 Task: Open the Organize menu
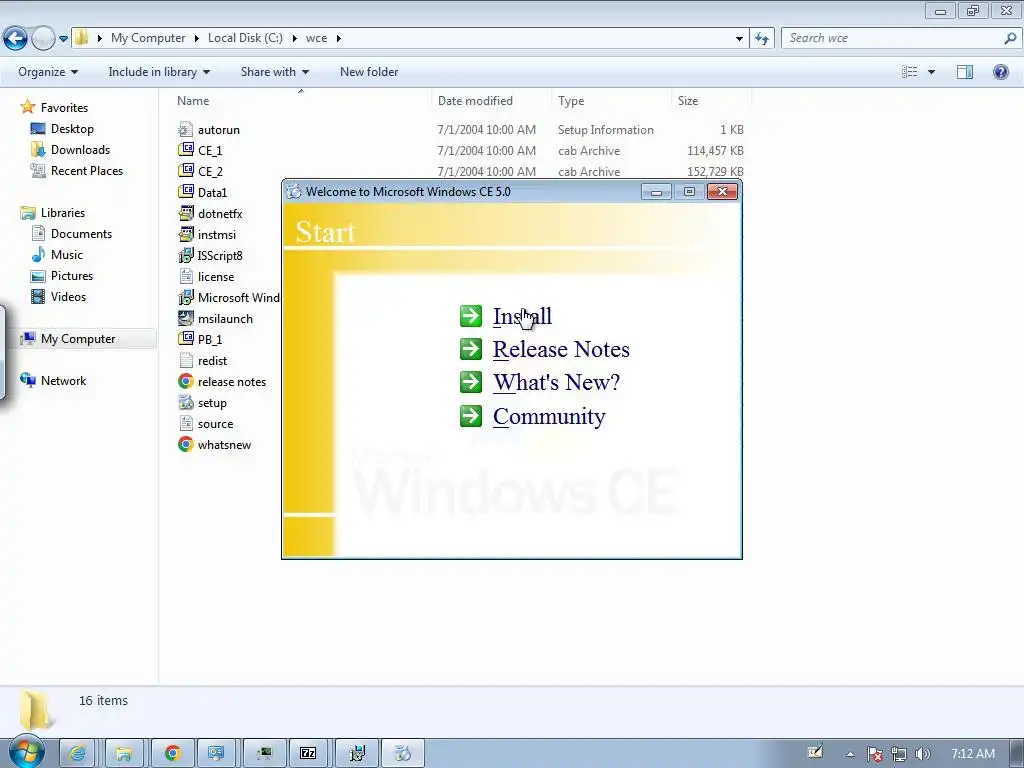48,72
